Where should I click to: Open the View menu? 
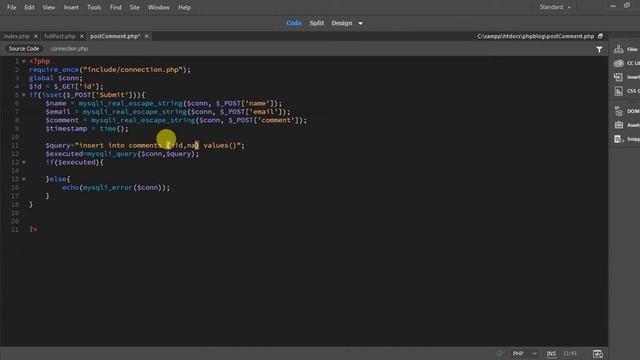tap(49, 7)
